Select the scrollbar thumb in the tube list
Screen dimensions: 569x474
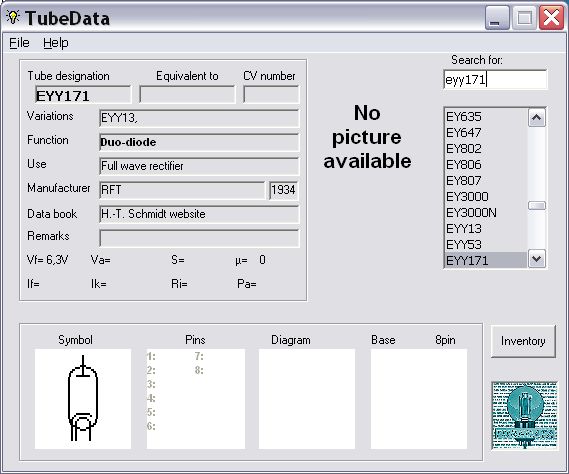537,206
